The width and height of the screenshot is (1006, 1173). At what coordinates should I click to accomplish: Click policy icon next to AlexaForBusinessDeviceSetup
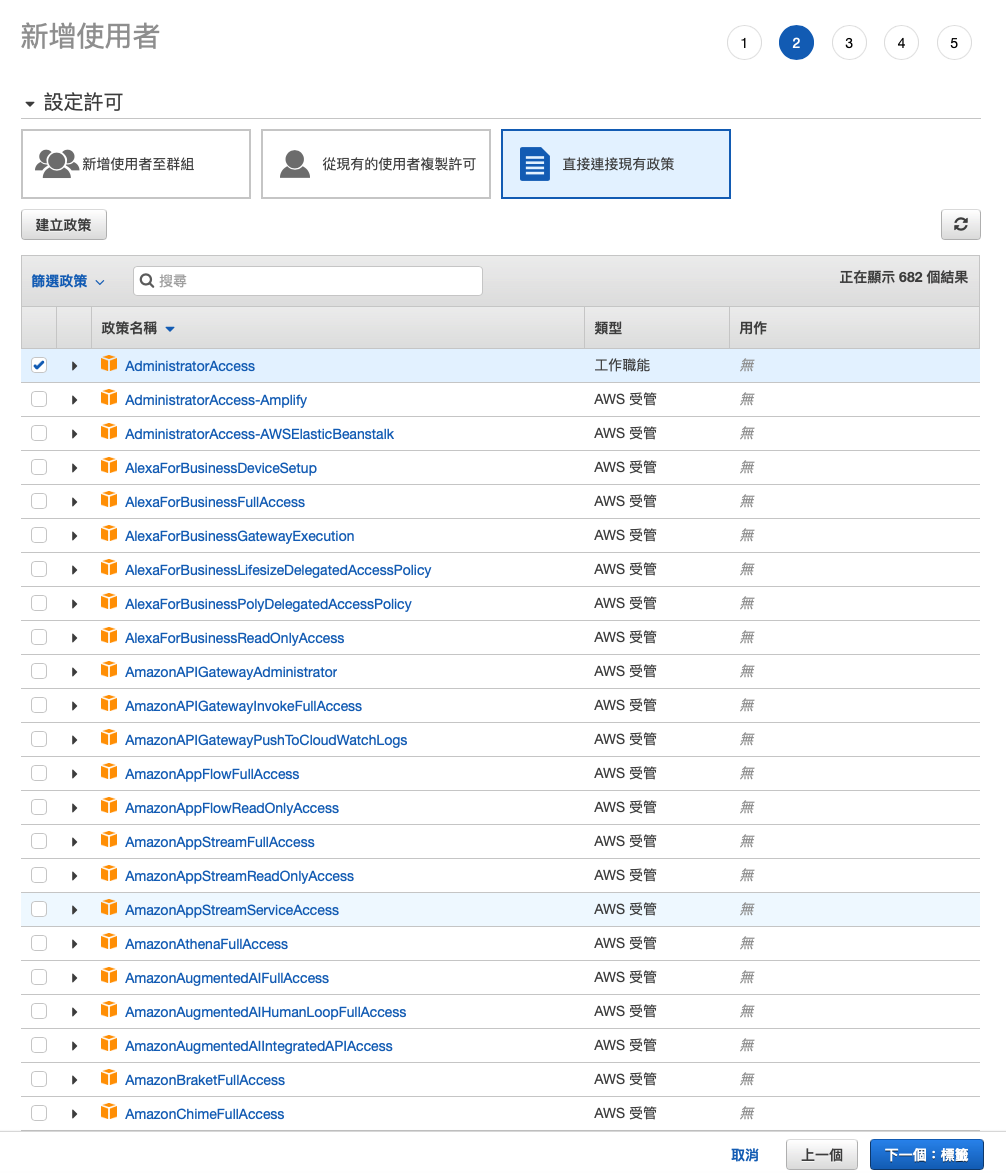tap(109, 466)
